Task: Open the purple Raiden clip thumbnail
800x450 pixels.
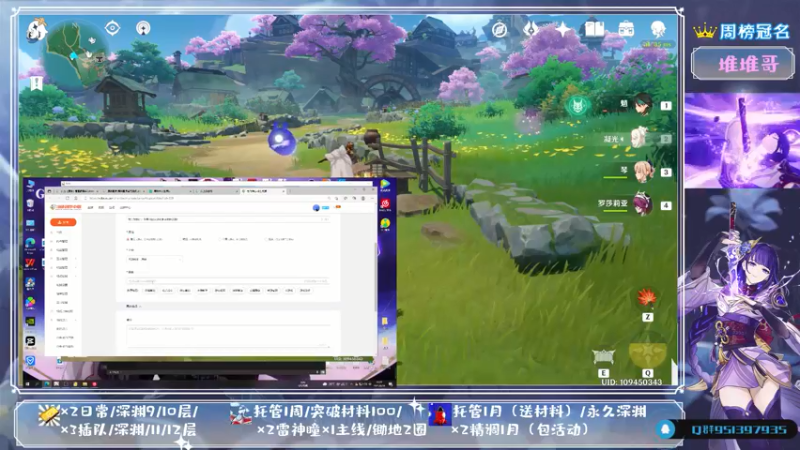Action: tap(742, 140)
